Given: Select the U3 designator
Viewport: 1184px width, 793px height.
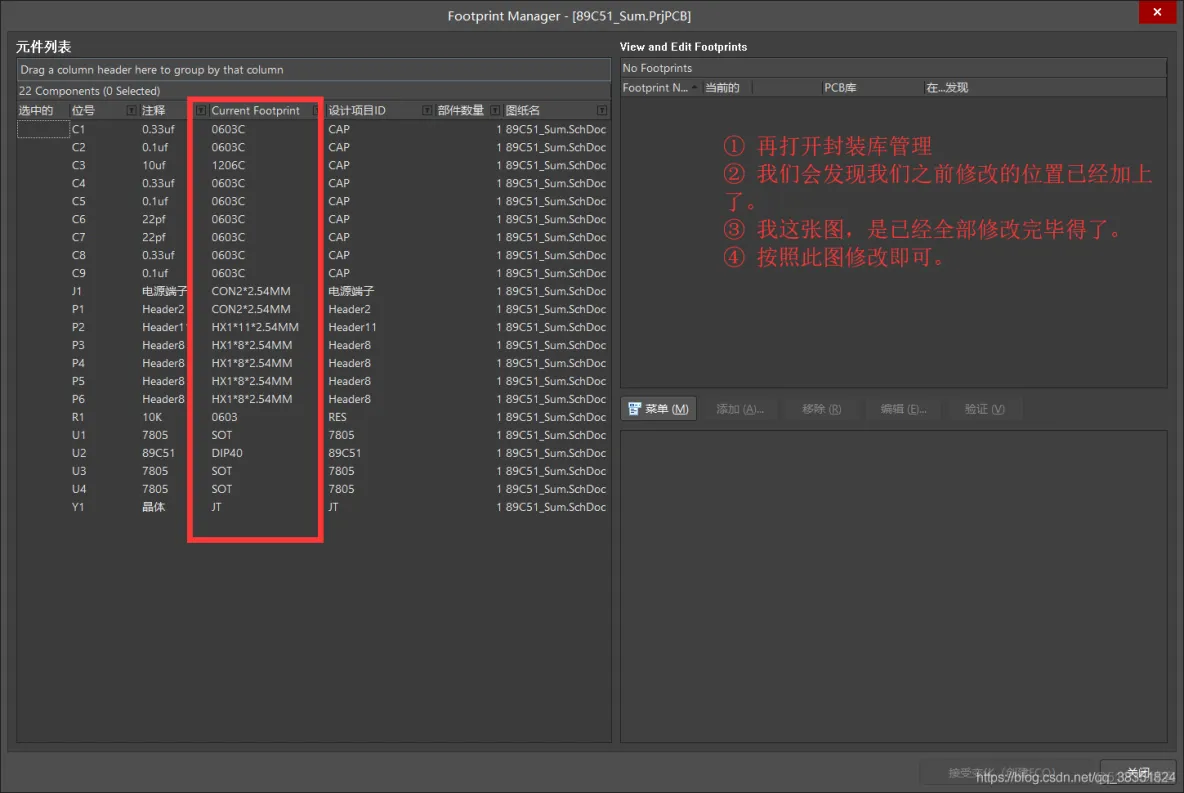Looking at the screenshot, I should click(x=79, y=471).
